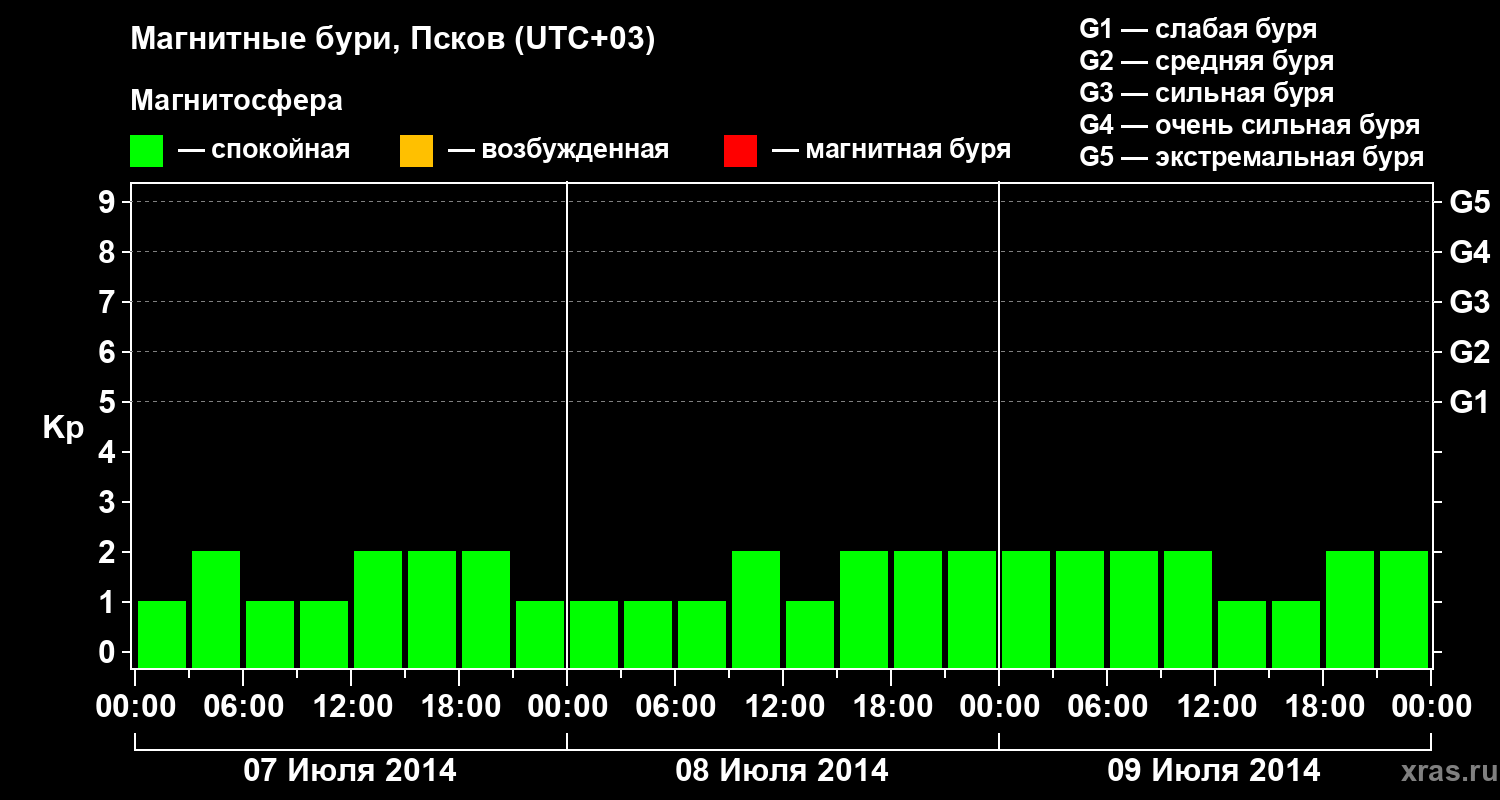
Task: Click the right-axis 'G1' storm level label
Action: [1470, 402]
